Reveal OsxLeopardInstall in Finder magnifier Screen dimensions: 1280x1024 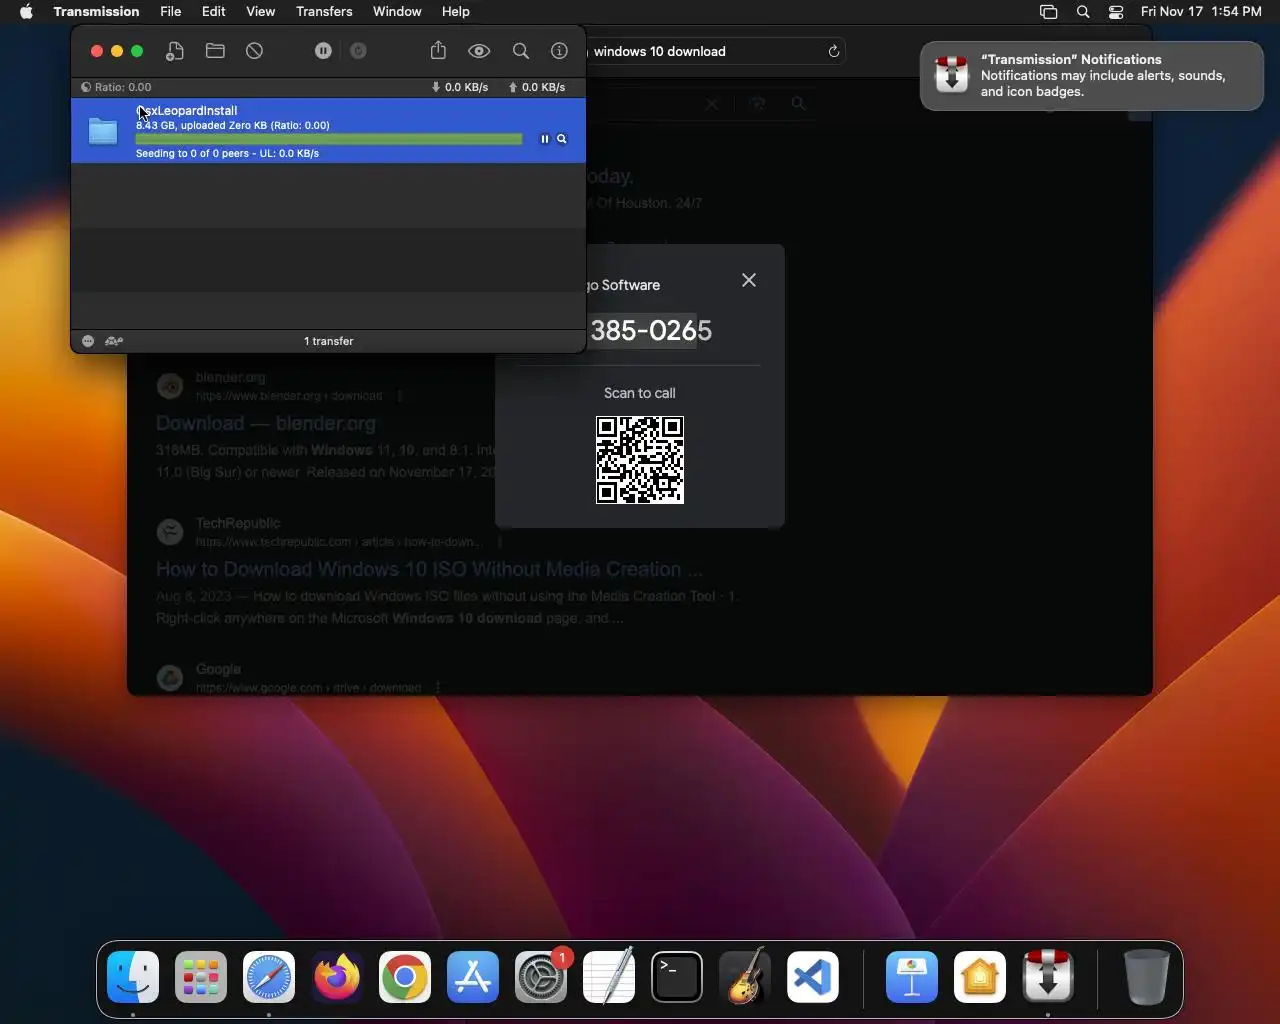tap(562, 139)
